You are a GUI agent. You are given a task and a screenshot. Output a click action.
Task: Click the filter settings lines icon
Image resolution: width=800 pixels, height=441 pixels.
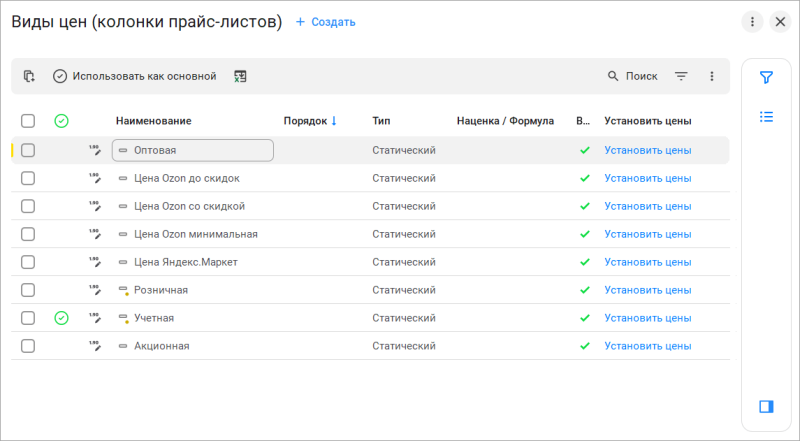681,76
